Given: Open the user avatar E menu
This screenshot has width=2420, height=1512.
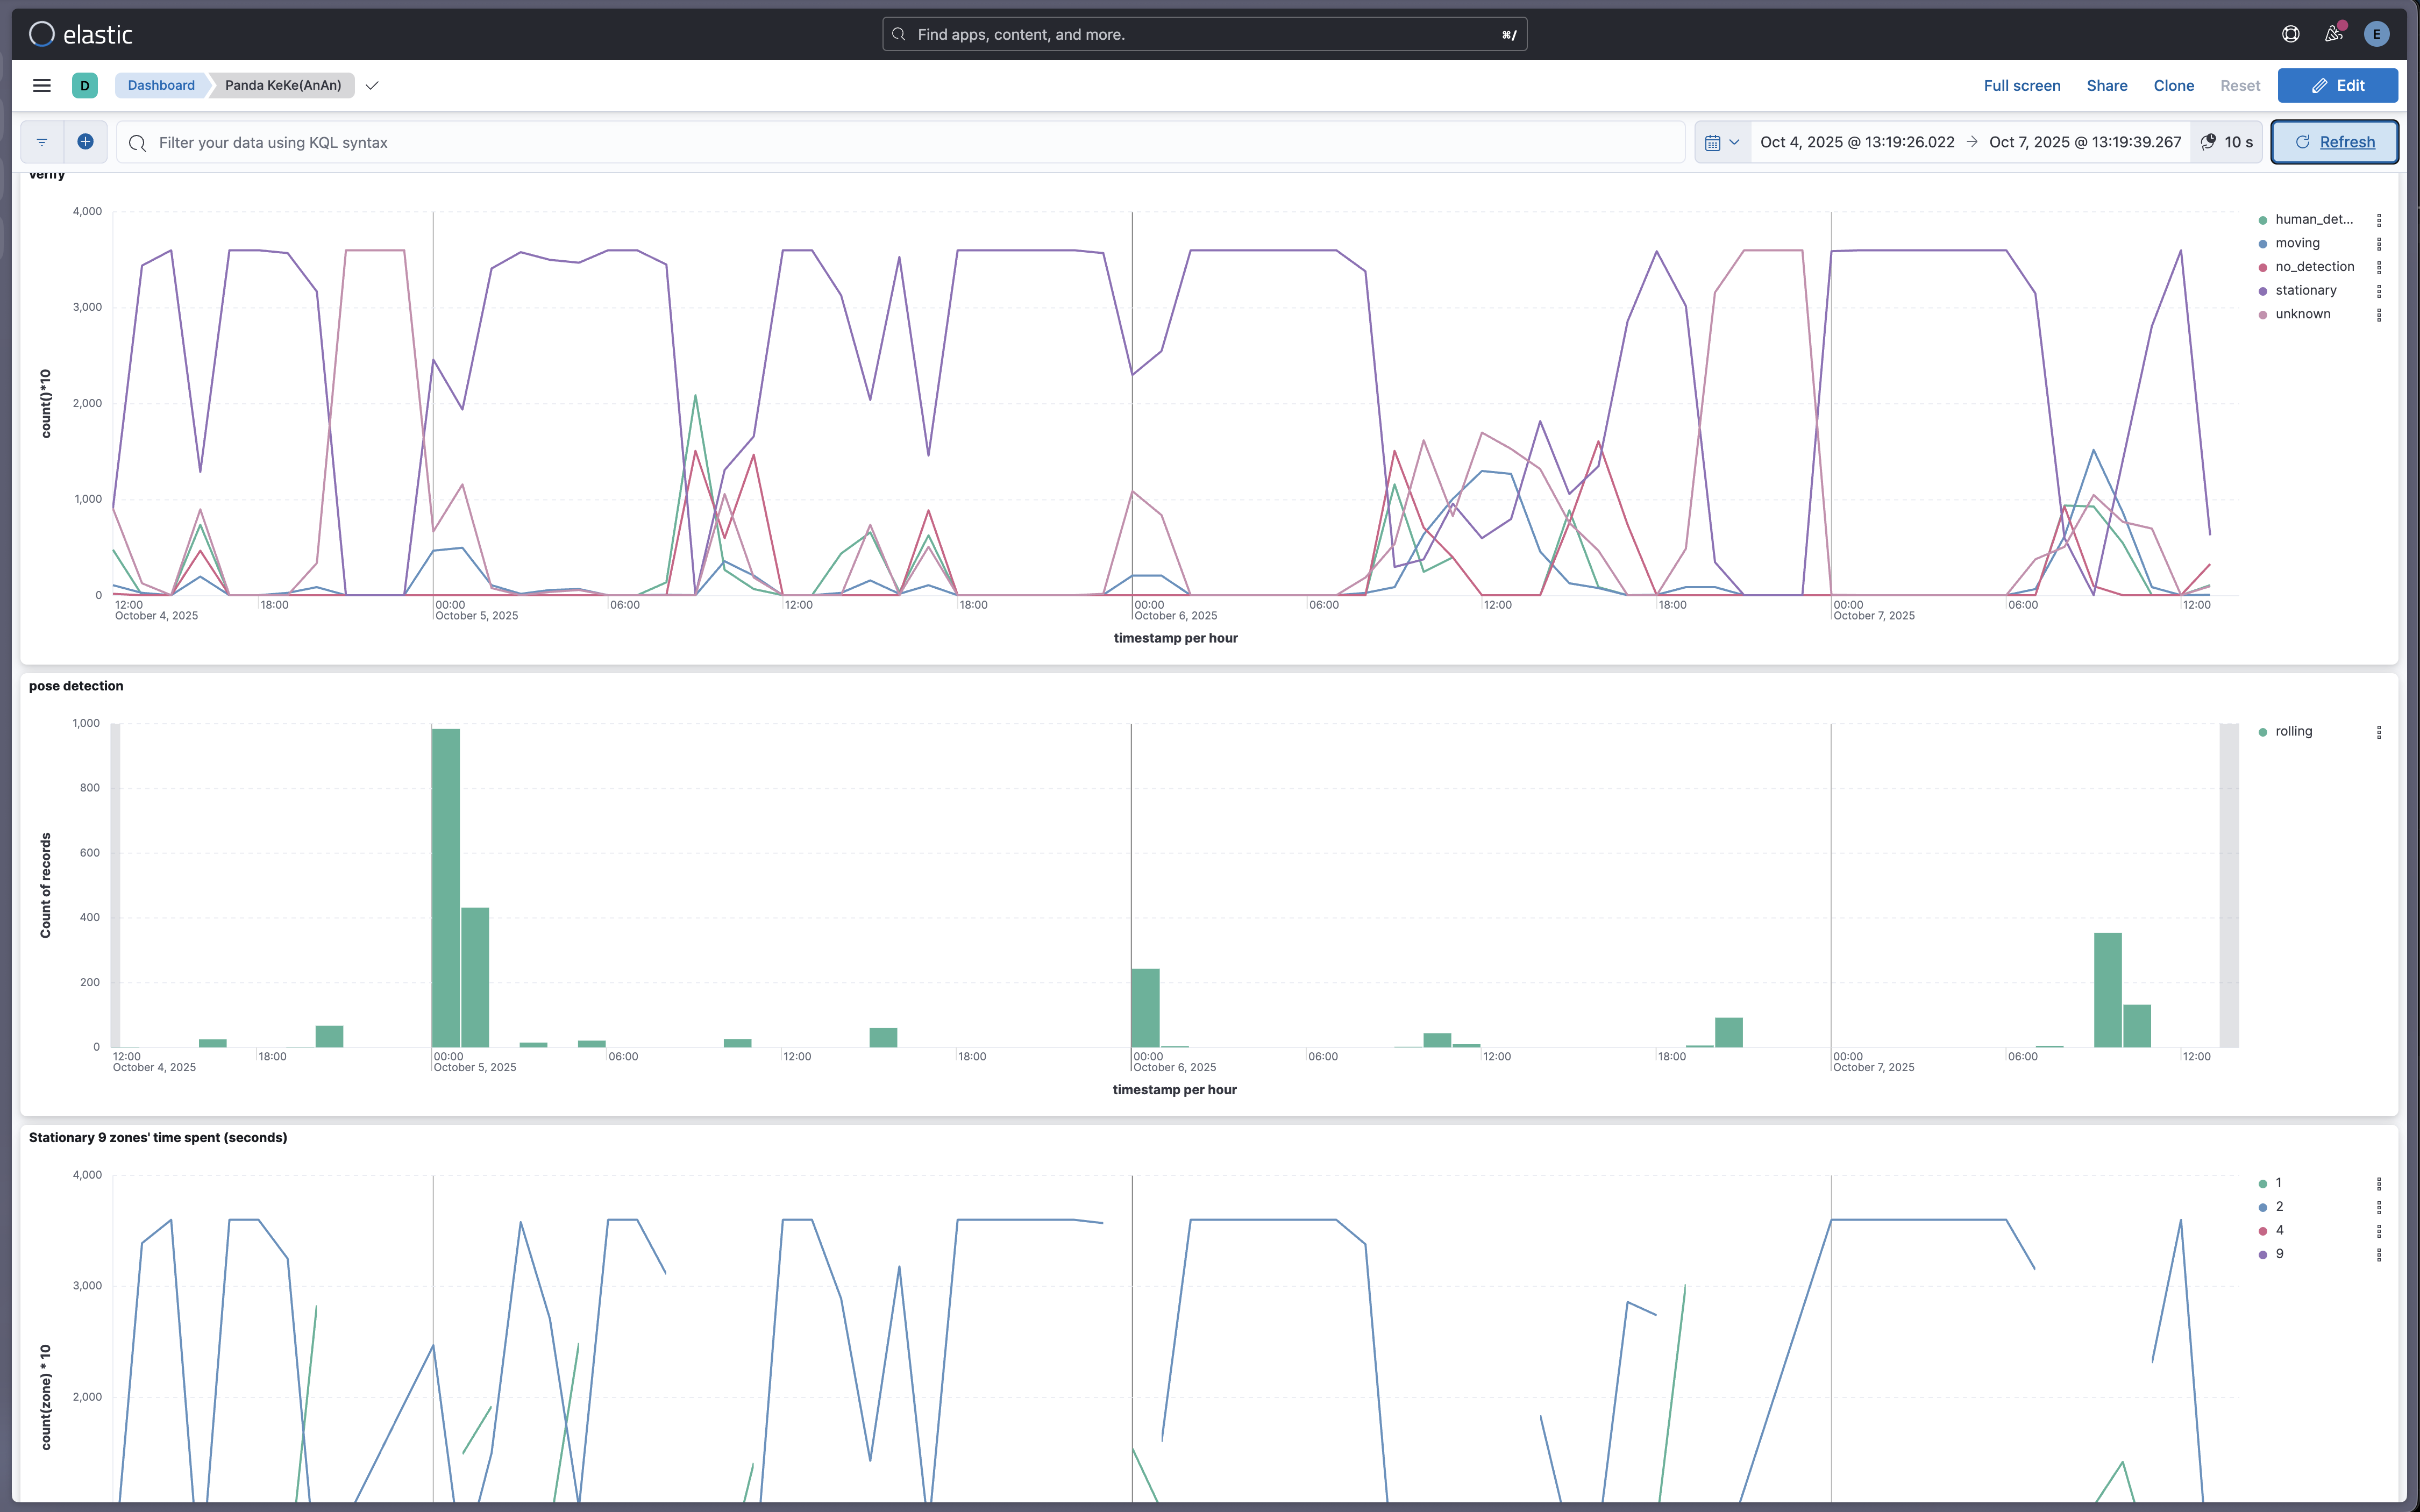Looking at the screenshot, I should click(2376, 34).
